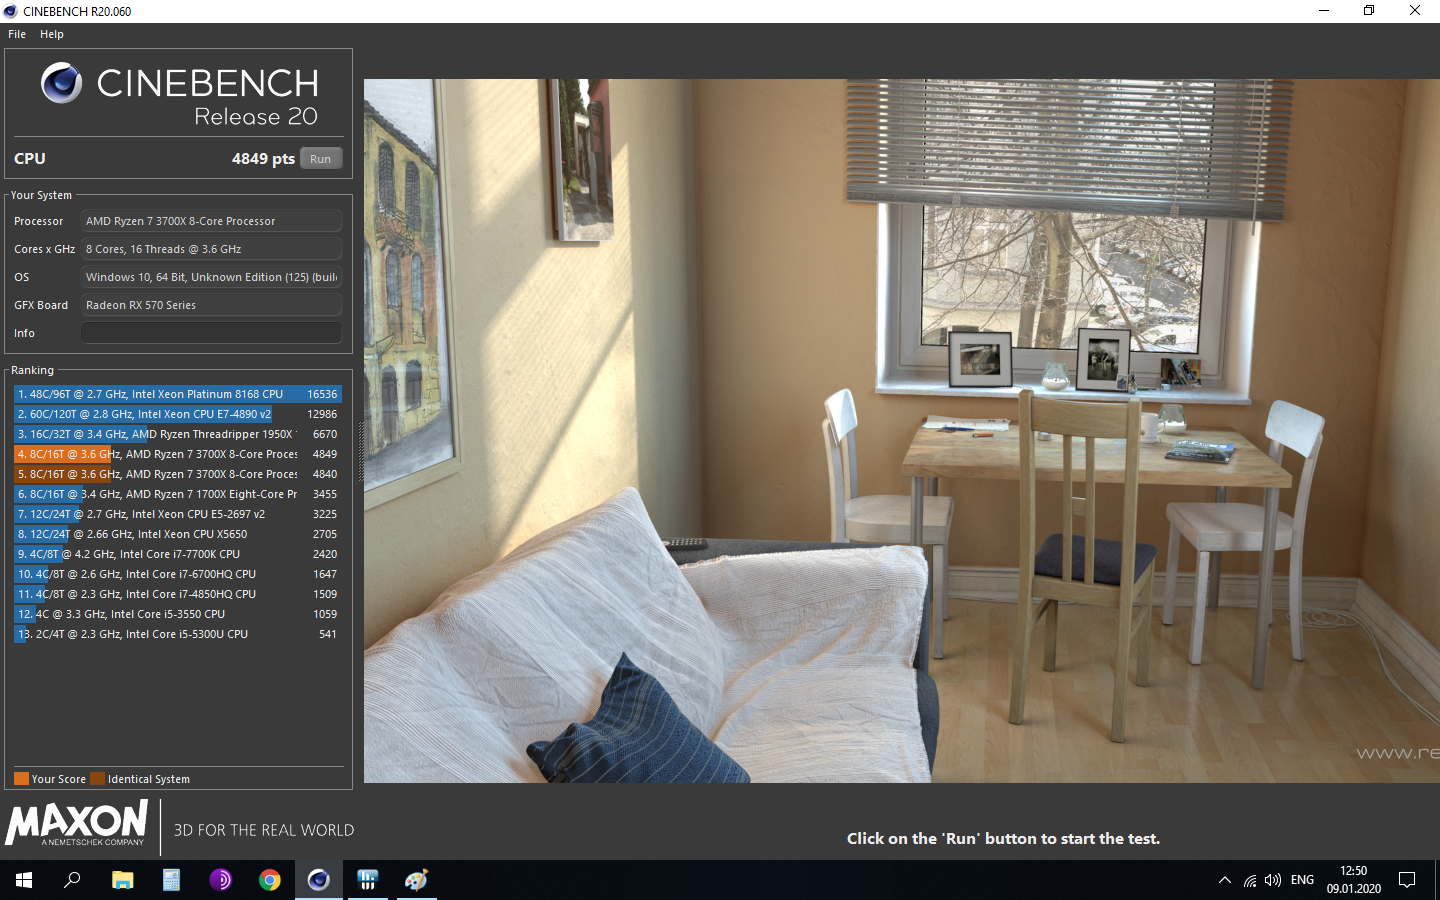Select the Ryzen 7 3700X row scoring 4840
Screen dimensions: 1440x900
tap(178, 474)
